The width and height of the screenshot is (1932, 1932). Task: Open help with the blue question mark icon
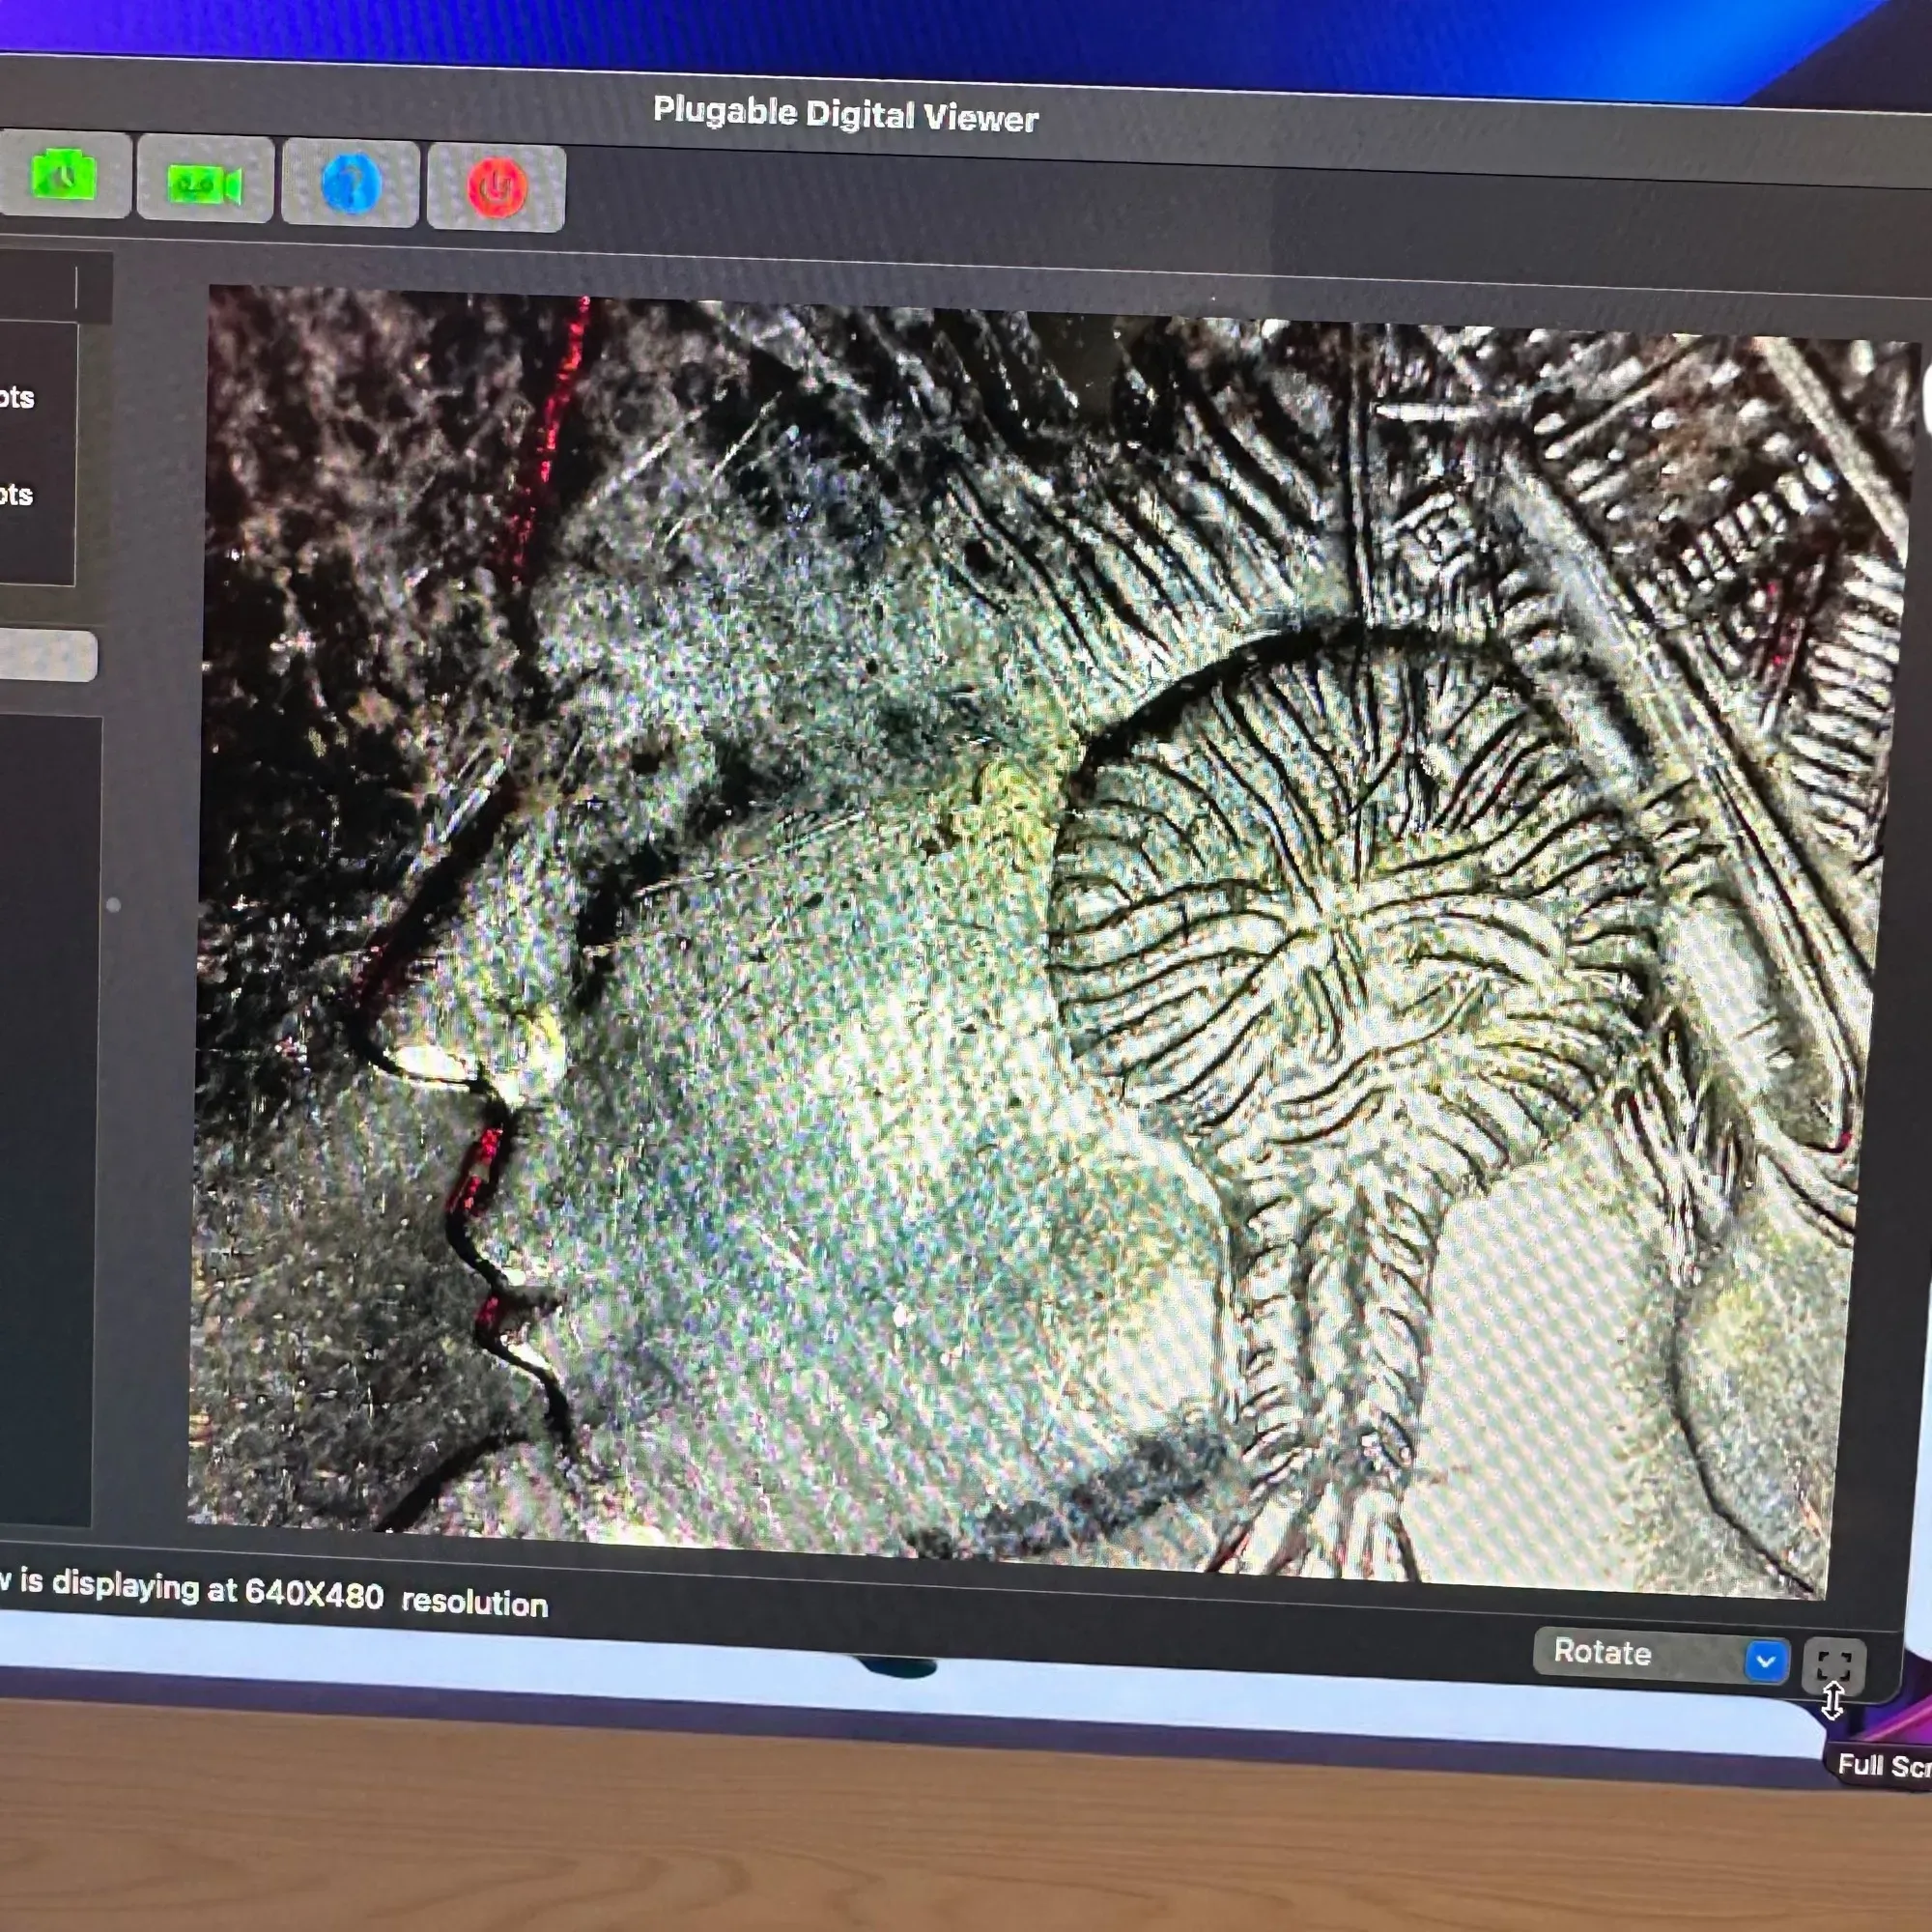[x=350, y=185]
